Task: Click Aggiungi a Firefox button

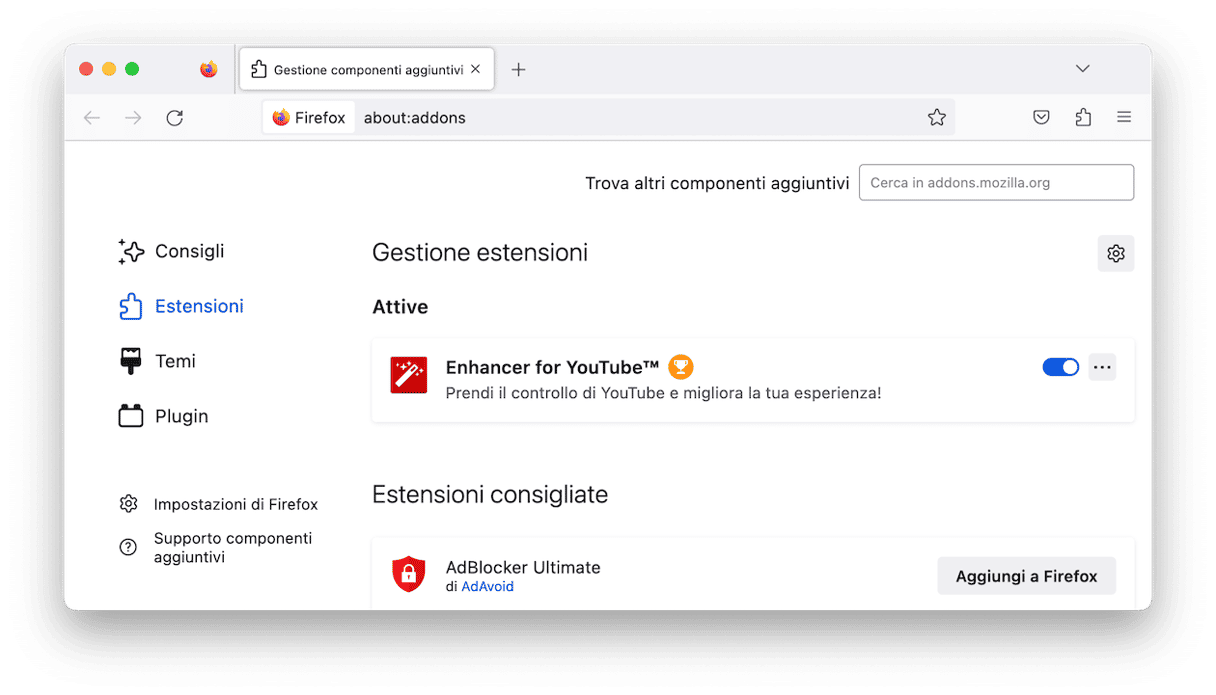Action: point(1026,576)
